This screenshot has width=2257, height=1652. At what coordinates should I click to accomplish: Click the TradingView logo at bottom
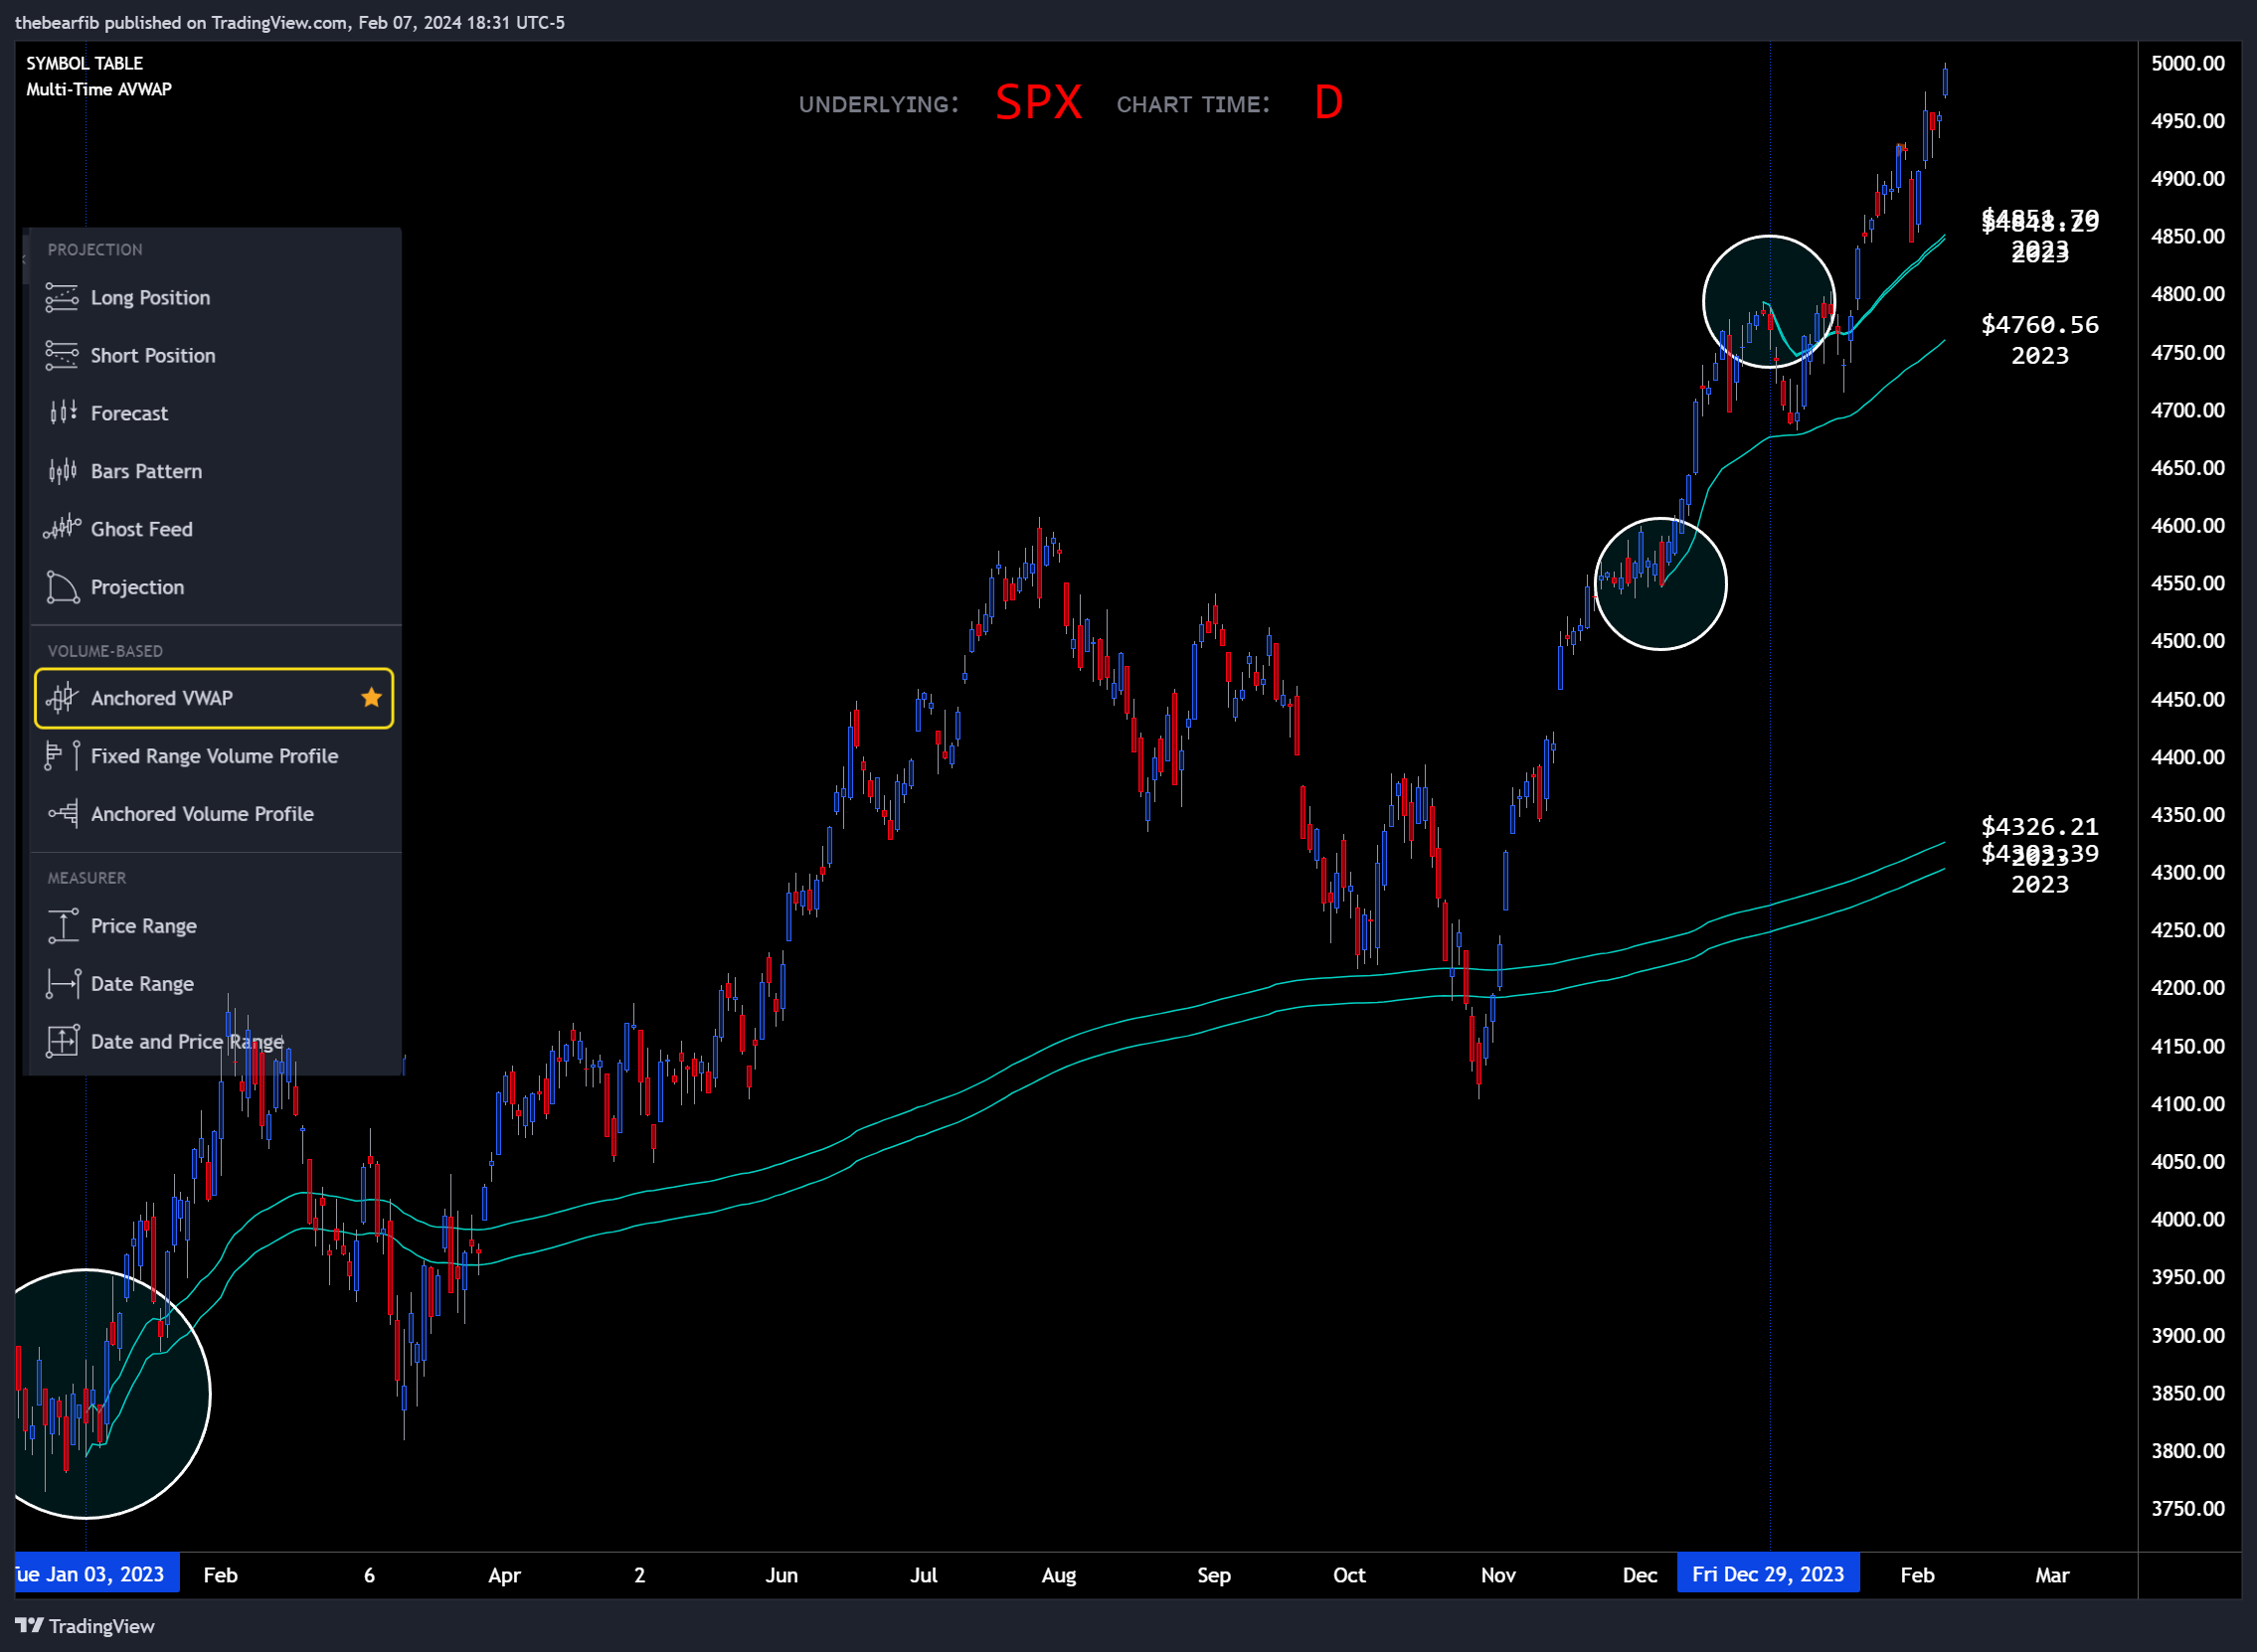click(85, 1626)
